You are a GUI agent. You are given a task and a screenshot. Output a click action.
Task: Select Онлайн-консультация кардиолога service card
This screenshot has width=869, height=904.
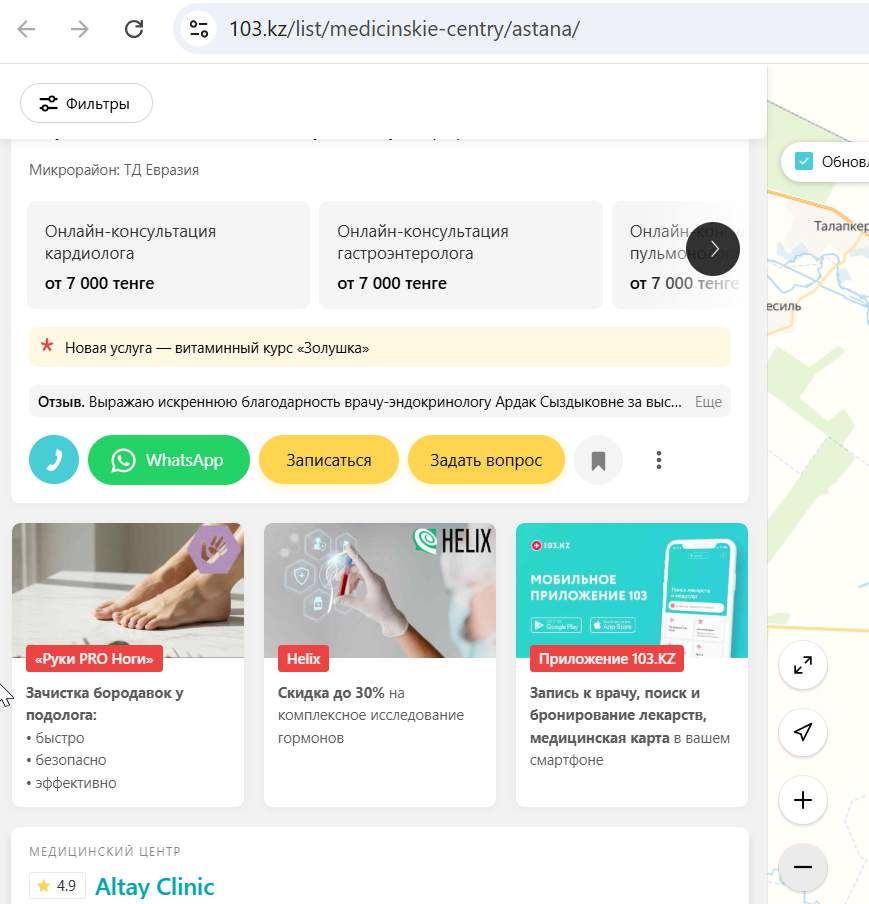click(168, 255)
